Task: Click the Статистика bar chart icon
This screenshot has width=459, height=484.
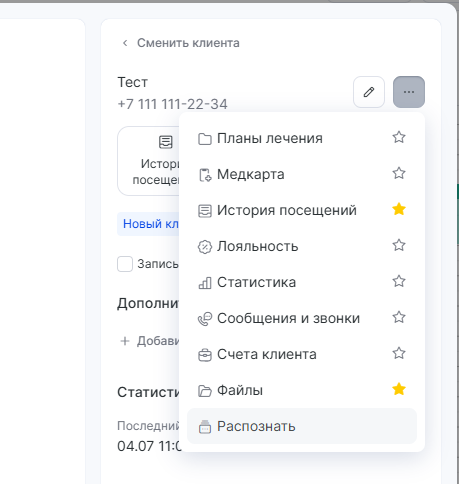Action: (x=205, y=283)
